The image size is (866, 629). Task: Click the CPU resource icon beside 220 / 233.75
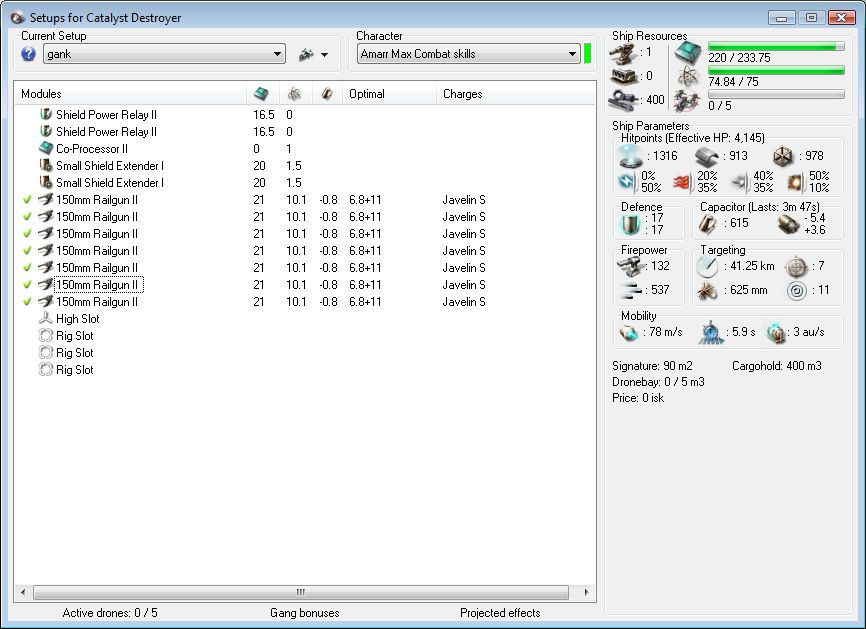[x=687, y=53]
